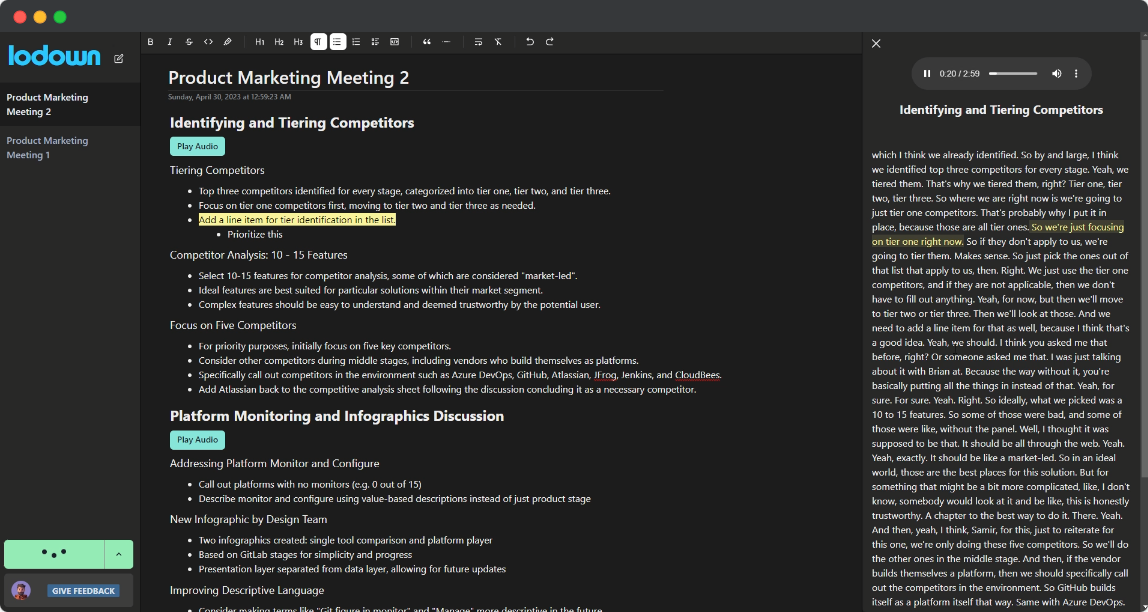Select Product Marketing Meeting 2 in sidebar
The image size is (1148, 612).
click(x=47, y=105)
